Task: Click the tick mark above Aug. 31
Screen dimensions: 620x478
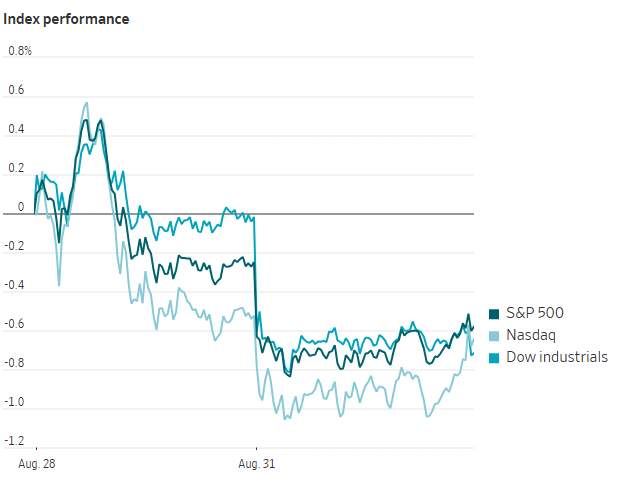Action: (256, 449)
